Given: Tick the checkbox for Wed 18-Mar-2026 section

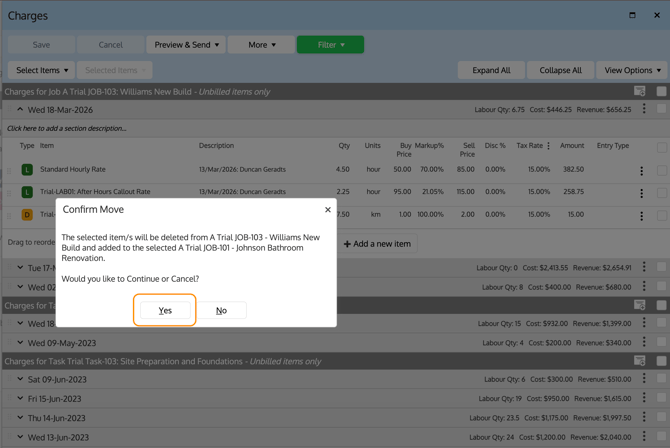Looking at the screenshot, I should point(661,110).
